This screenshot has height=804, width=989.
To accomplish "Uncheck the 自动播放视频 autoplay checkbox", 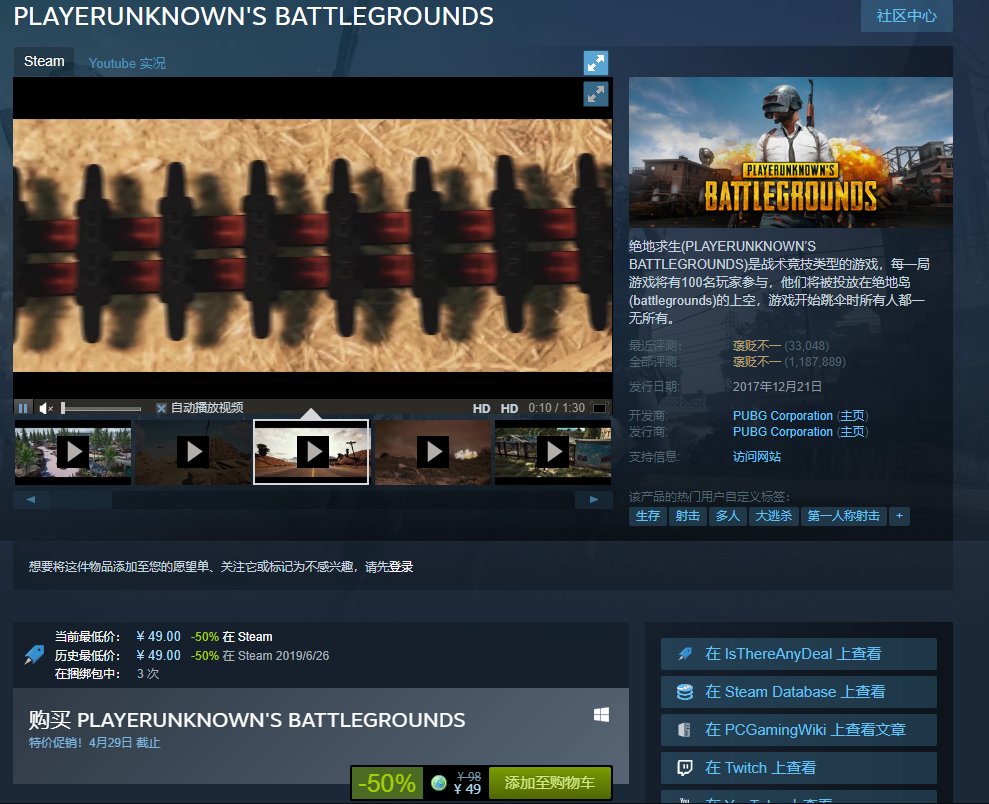I will coord(161,408).
